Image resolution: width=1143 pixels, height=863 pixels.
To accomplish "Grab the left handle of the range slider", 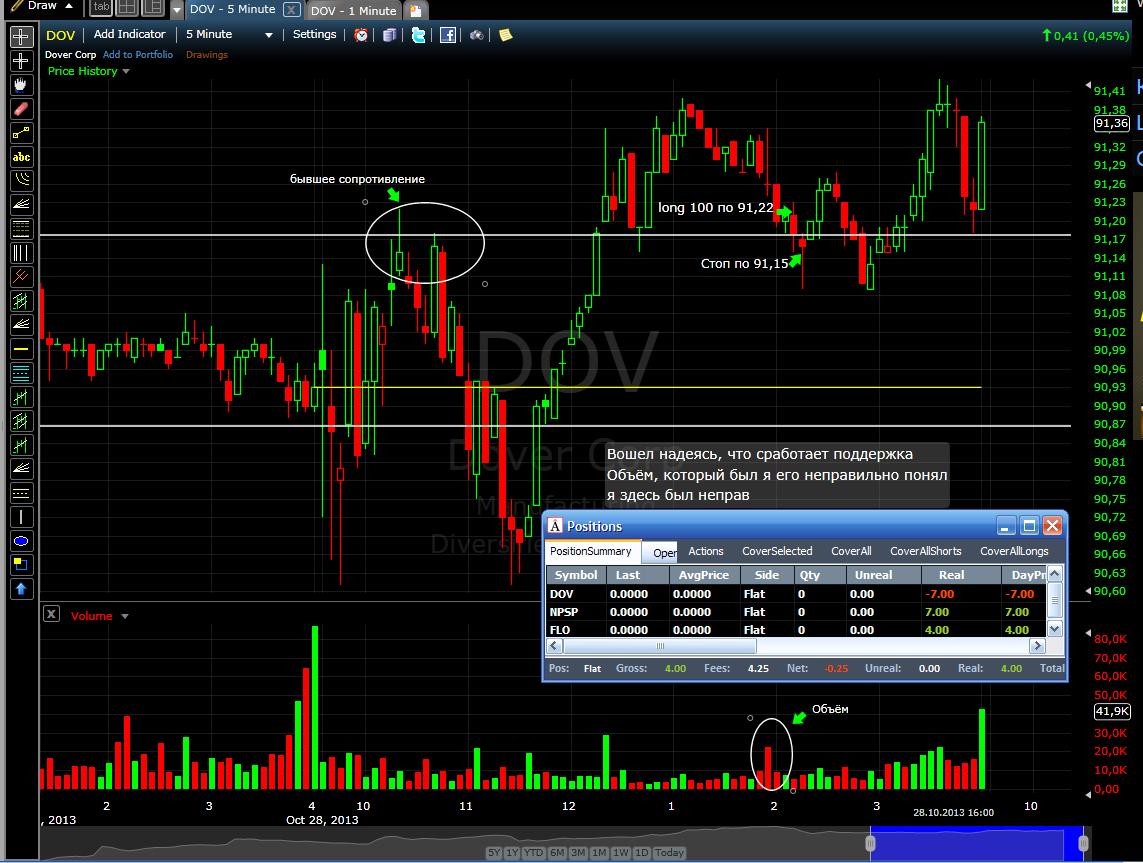I will [x=870, y=843].
